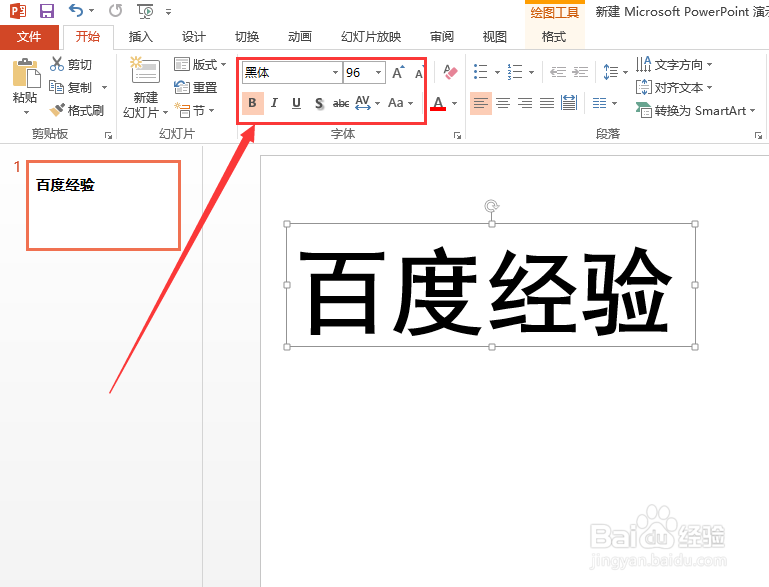
Task: Expand the font name dropdown arrow
Action: pos(335,73)
